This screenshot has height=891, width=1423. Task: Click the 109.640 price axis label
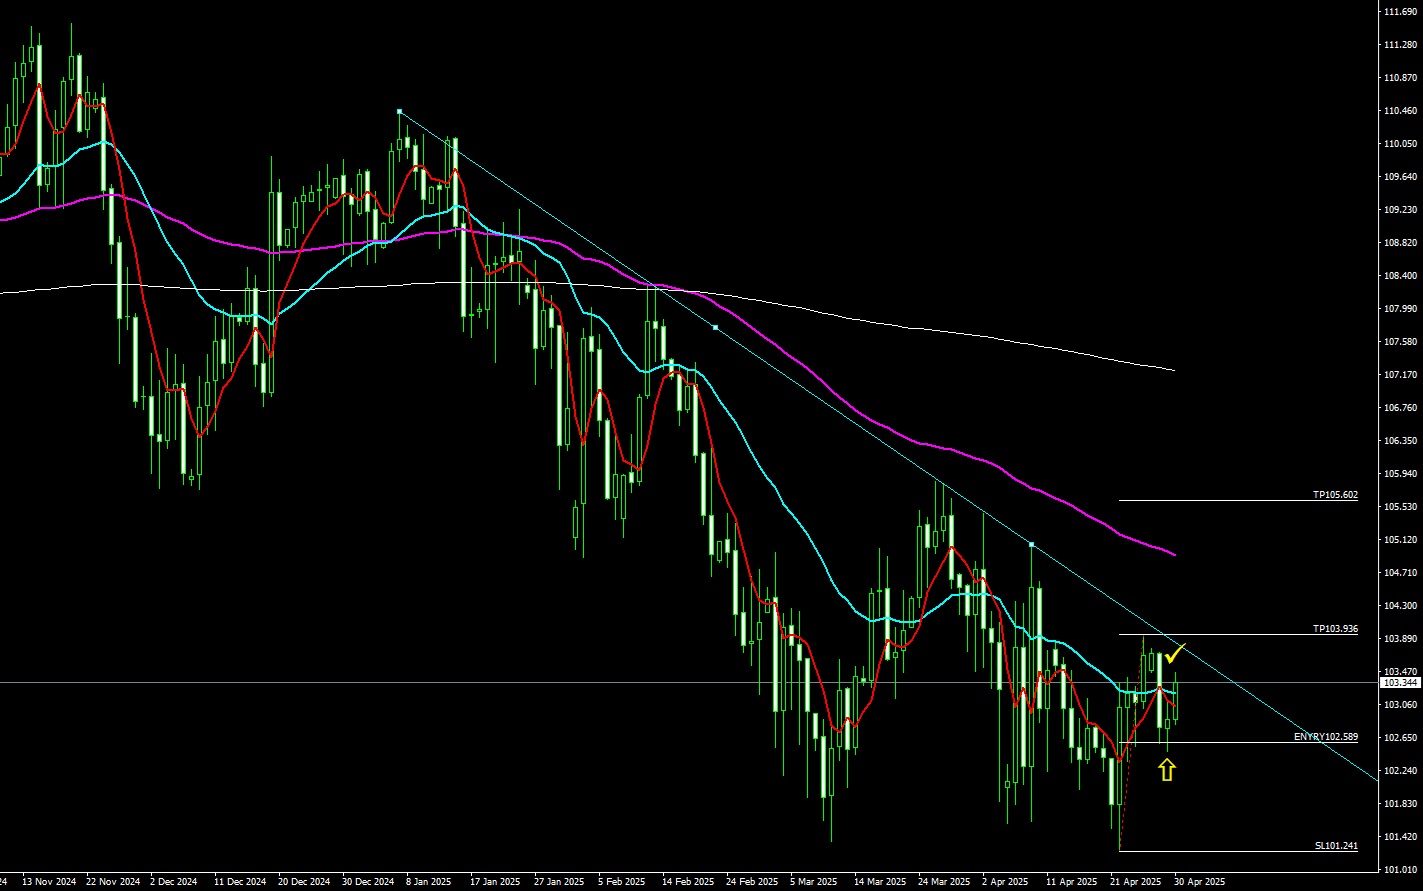(x=1401, y=177)
